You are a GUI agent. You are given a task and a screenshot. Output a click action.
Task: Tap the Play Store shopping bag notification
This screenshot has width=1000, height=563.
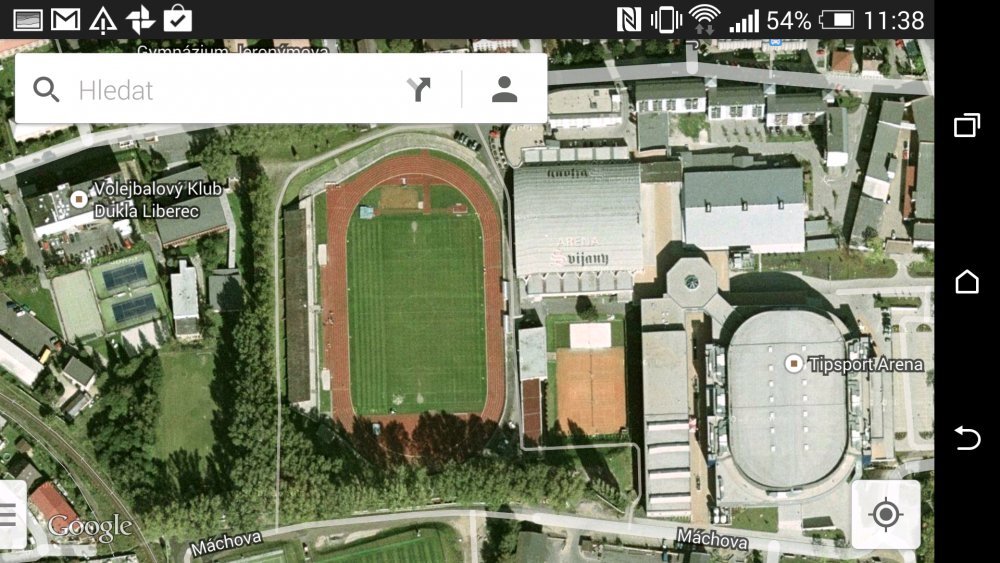[177, 19]
